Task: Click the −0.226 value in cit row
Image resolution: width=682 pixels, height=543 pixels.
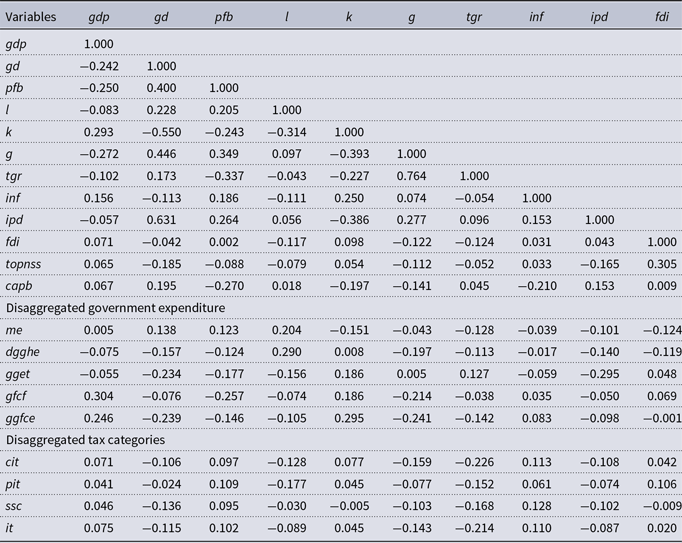Action: (474, 462)
